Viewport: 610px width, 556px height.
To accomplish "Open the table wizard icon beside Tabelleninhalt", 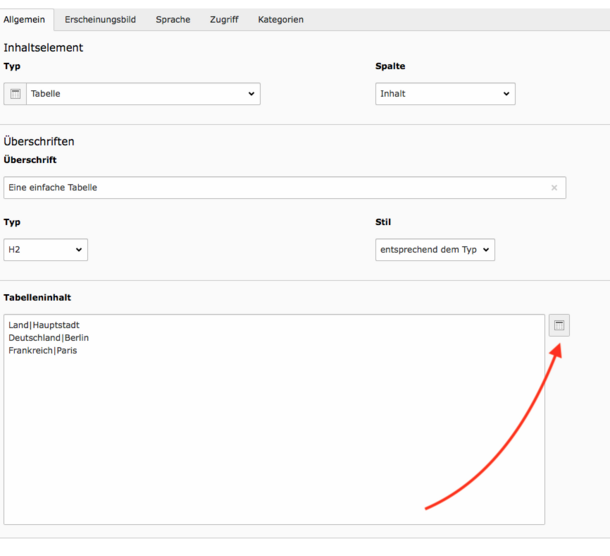I will point(559,325).
